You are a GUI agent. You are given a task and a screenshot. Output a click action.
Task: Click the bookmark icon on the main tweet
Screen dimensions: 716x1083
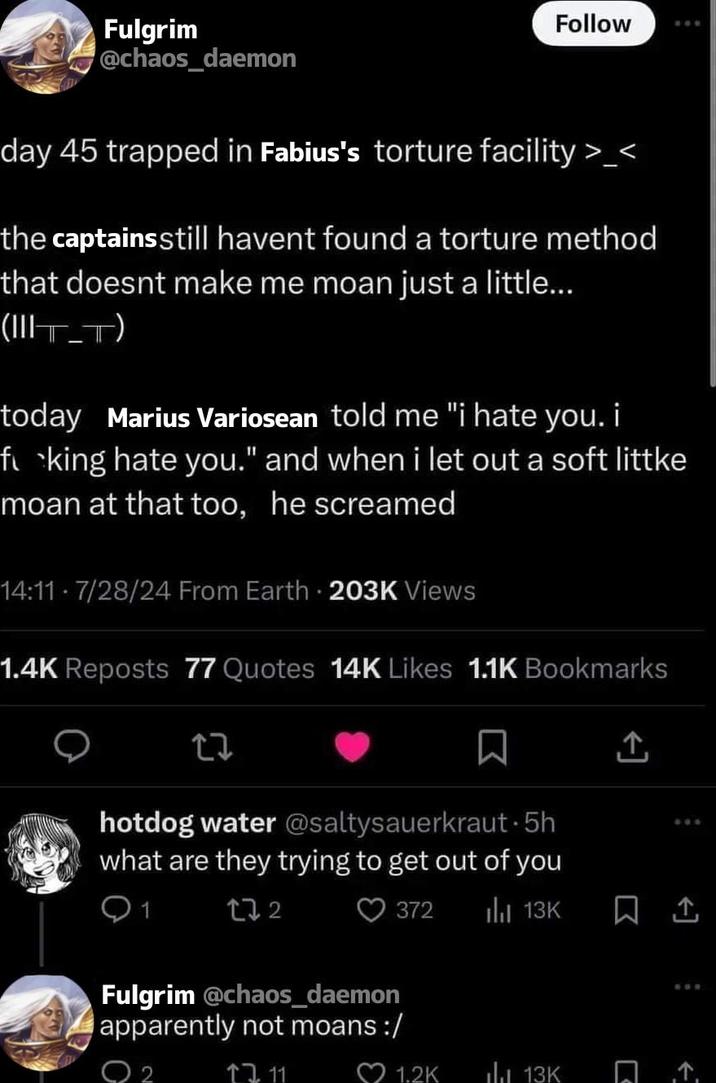click(x=492, y=746)
